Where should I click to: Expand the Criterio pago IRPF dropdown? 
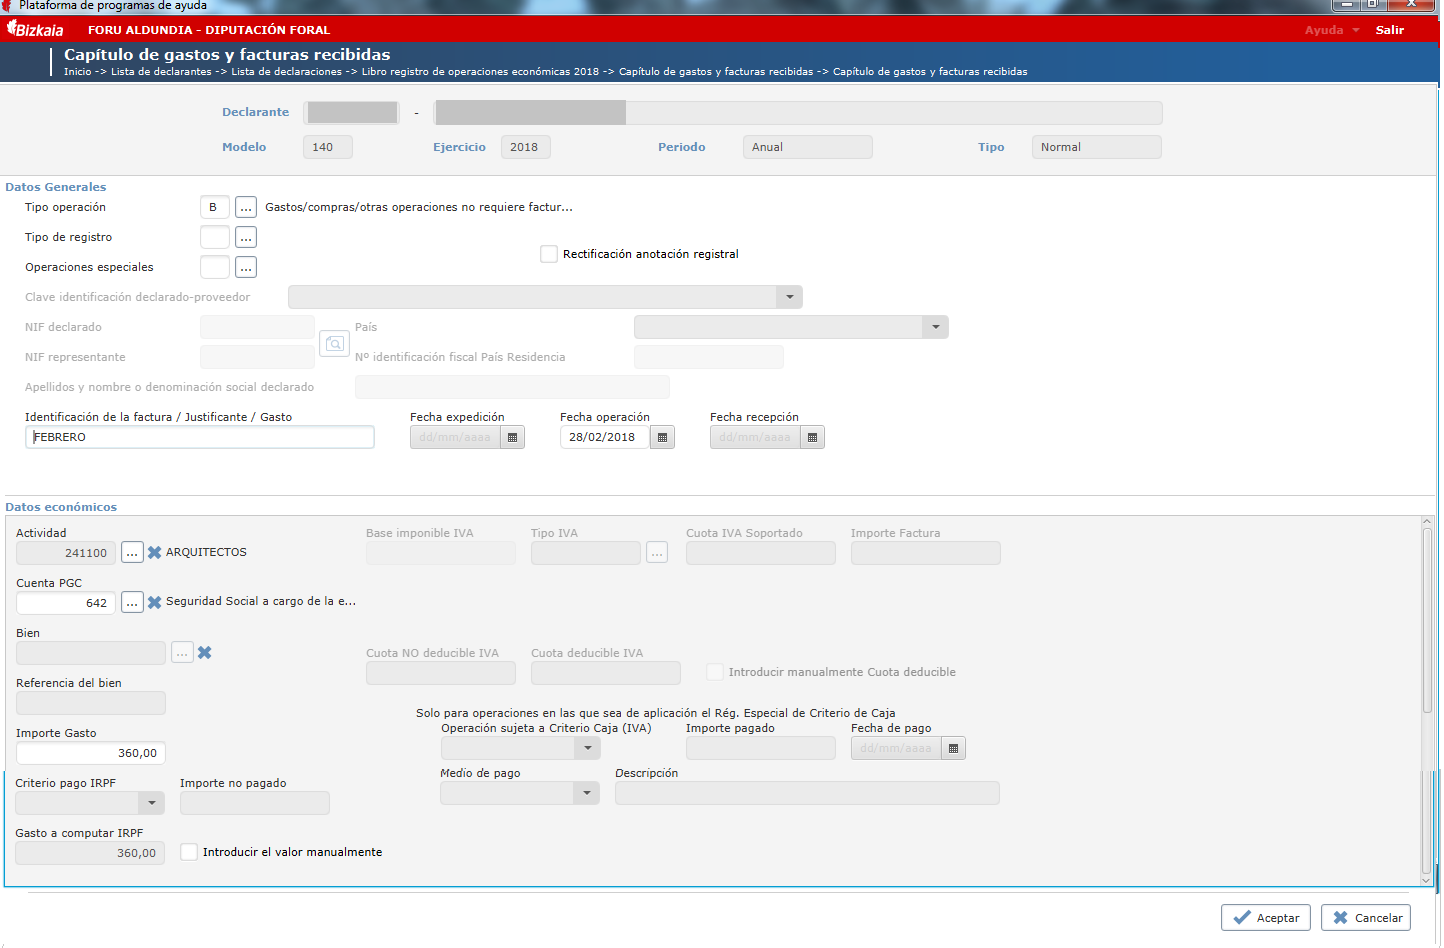point(152,803)
